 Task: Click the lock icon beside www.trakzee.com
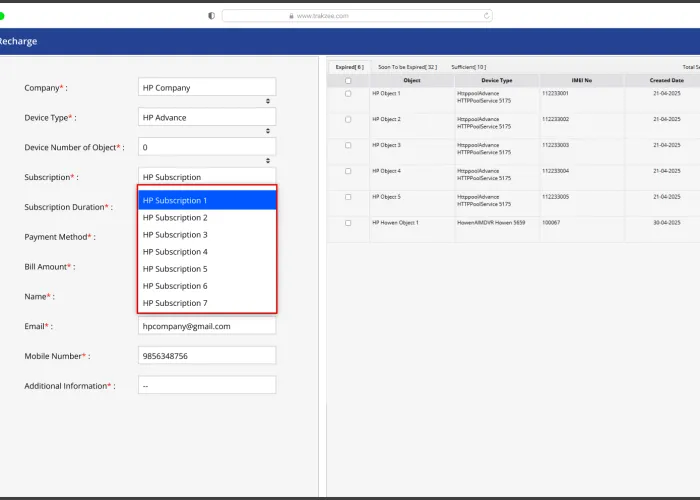point(290,16)
